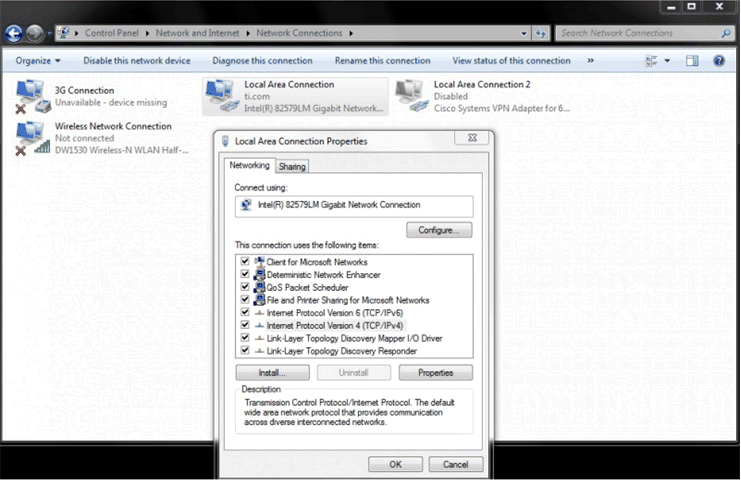
Task: Open Properties for the selected protocol
Action: [x=435, y=373]
